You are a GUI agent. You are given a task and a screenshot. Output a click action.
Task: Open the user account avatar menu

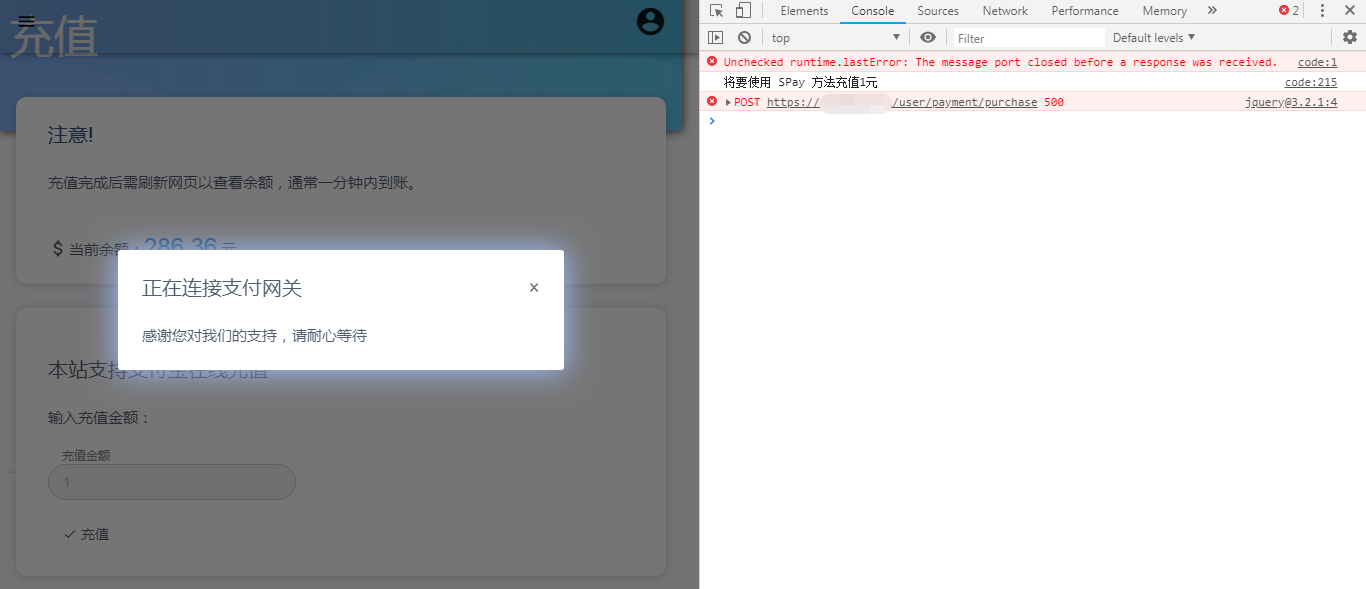(x=650, y=21)
